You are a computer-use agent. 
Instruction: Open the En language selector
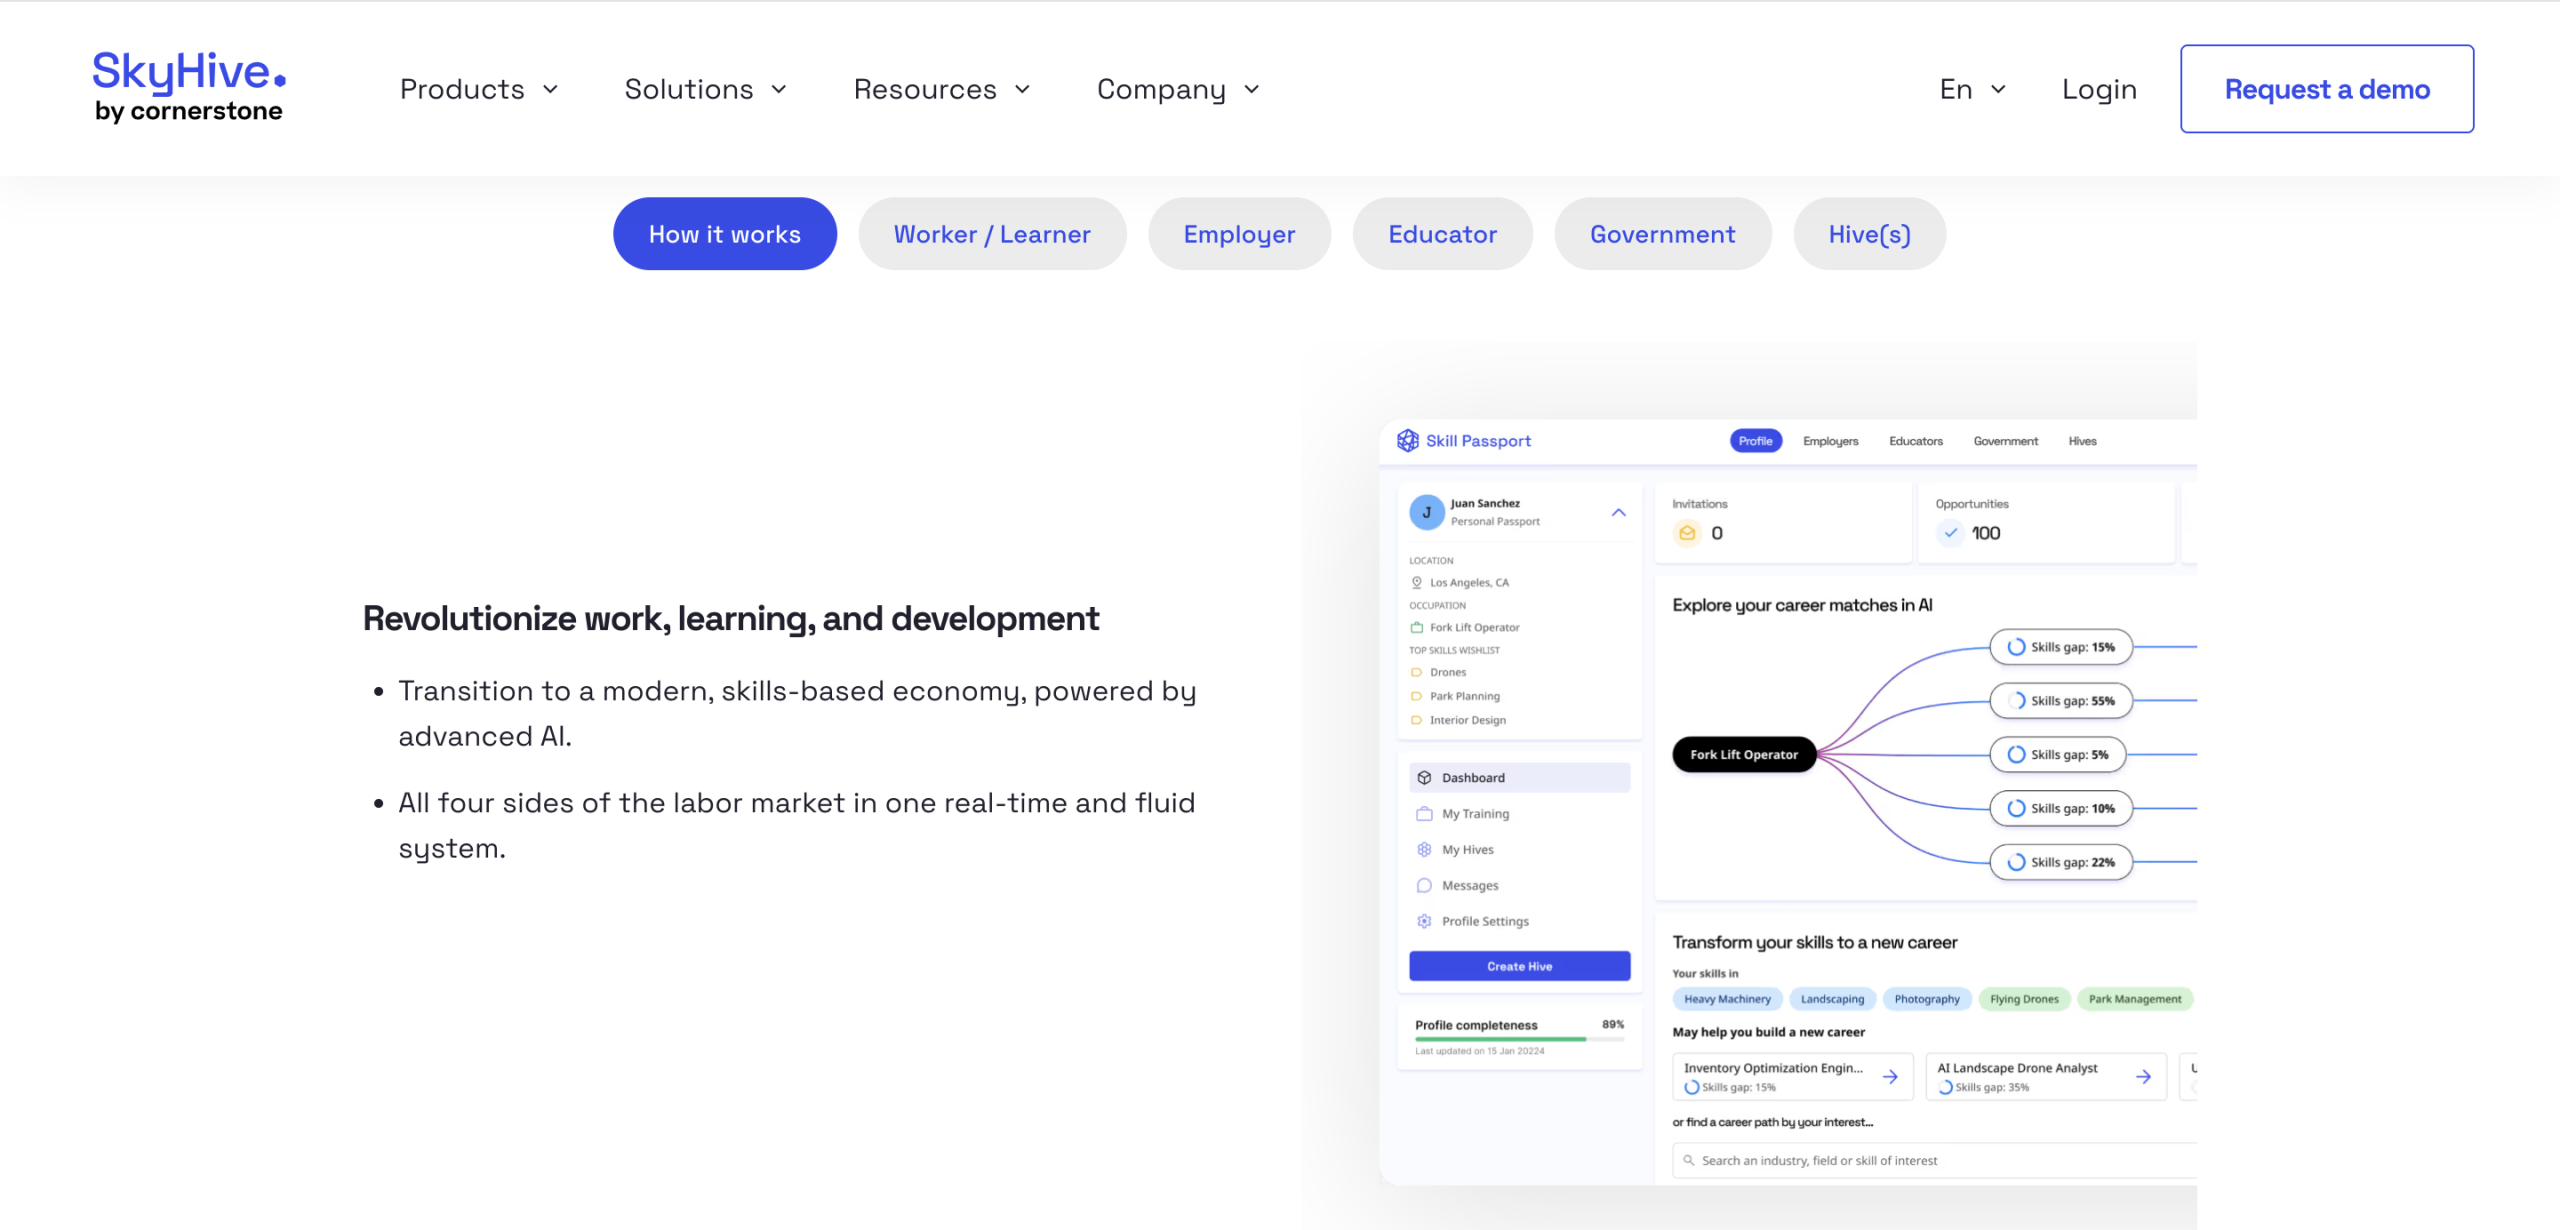tap(1973, 89)
